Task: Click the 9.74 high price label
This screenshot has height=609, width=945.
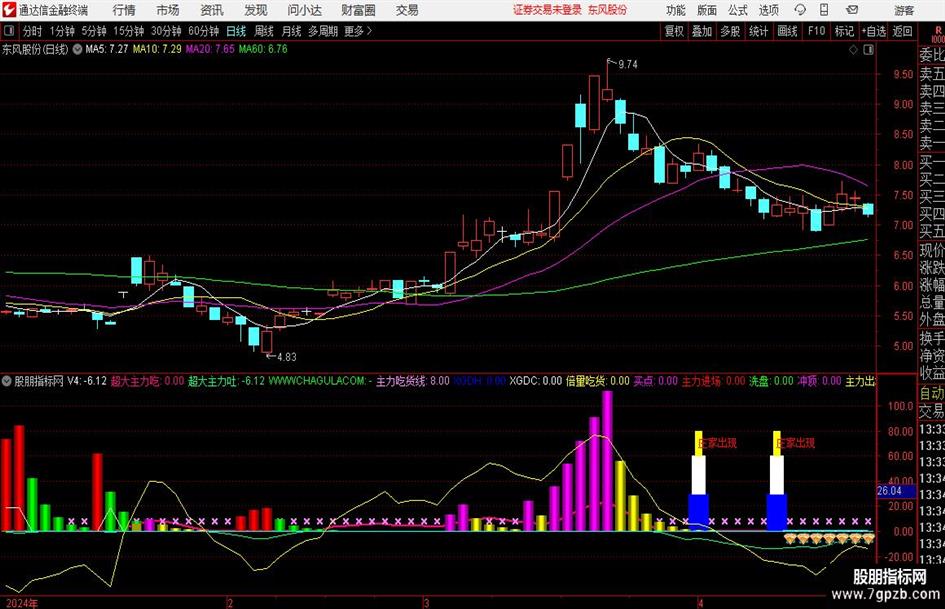Action: click(x=627, y=64)
